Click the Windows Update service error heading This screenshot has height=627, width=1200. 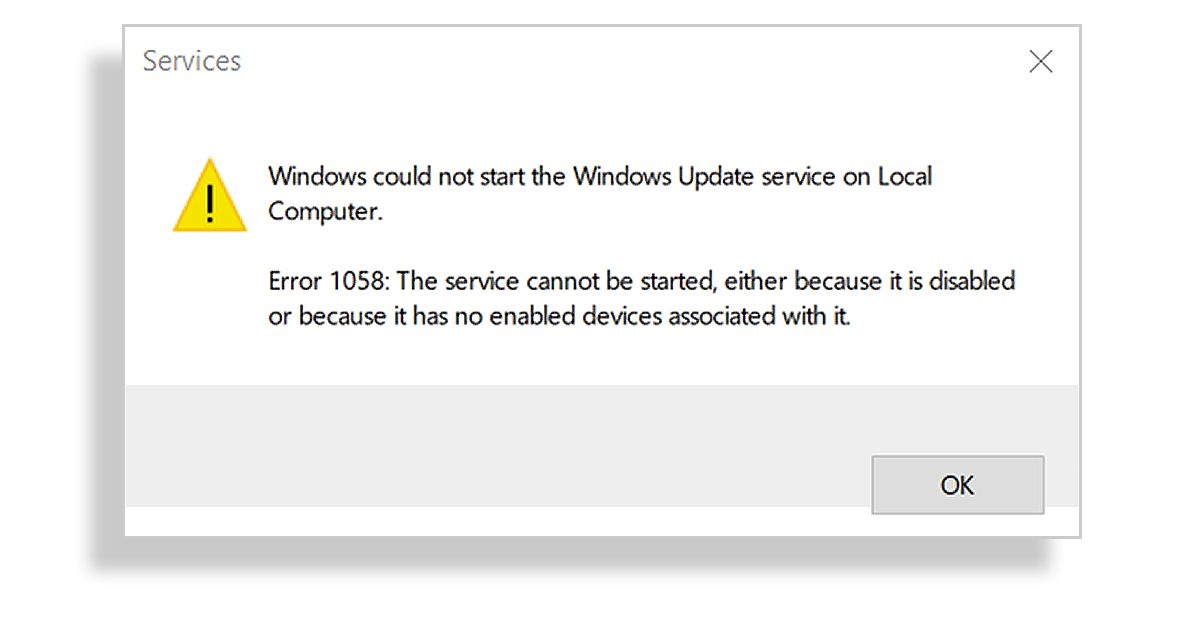[x=599, y=176]
